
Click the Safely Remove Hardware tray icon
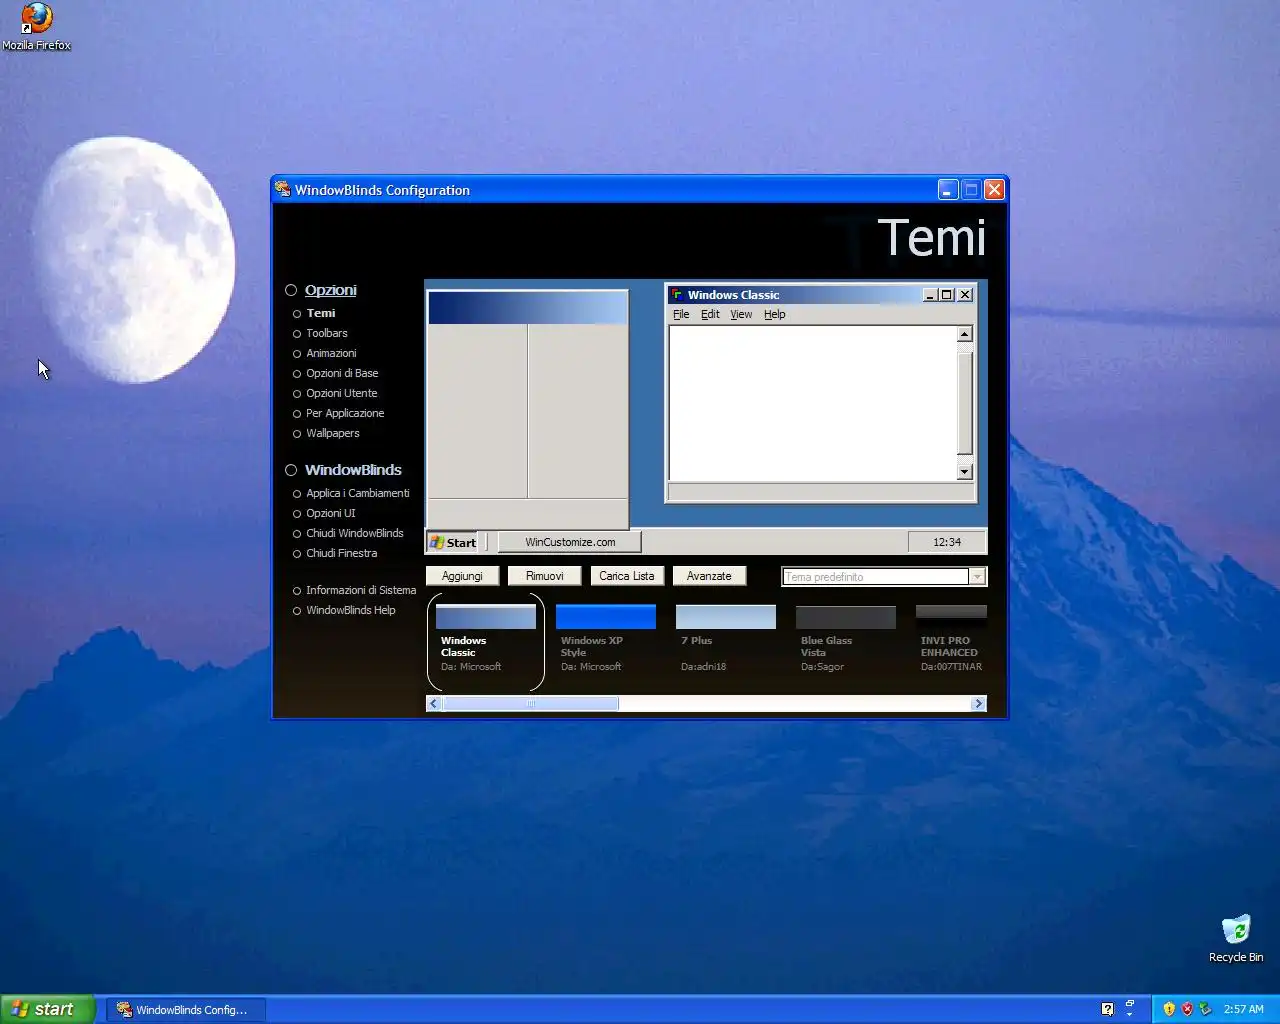(x=1205, y=1009)
